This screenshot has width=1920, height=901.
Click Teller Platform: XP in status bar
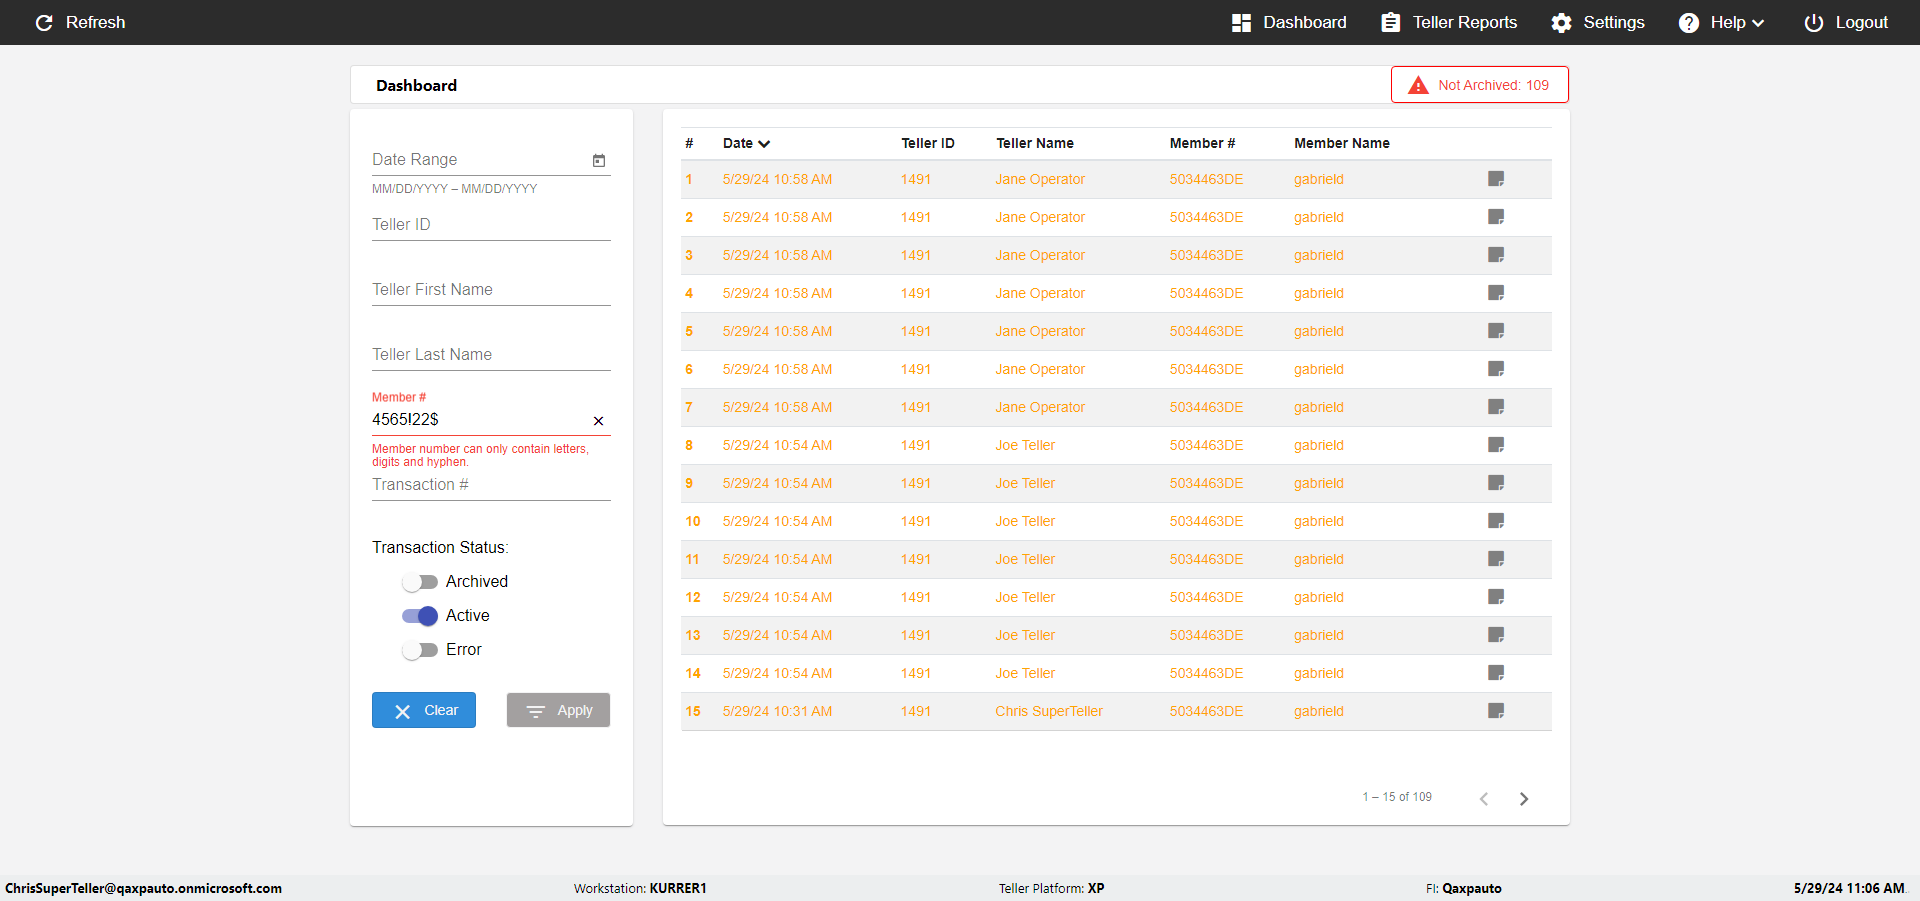[1051, 888]
